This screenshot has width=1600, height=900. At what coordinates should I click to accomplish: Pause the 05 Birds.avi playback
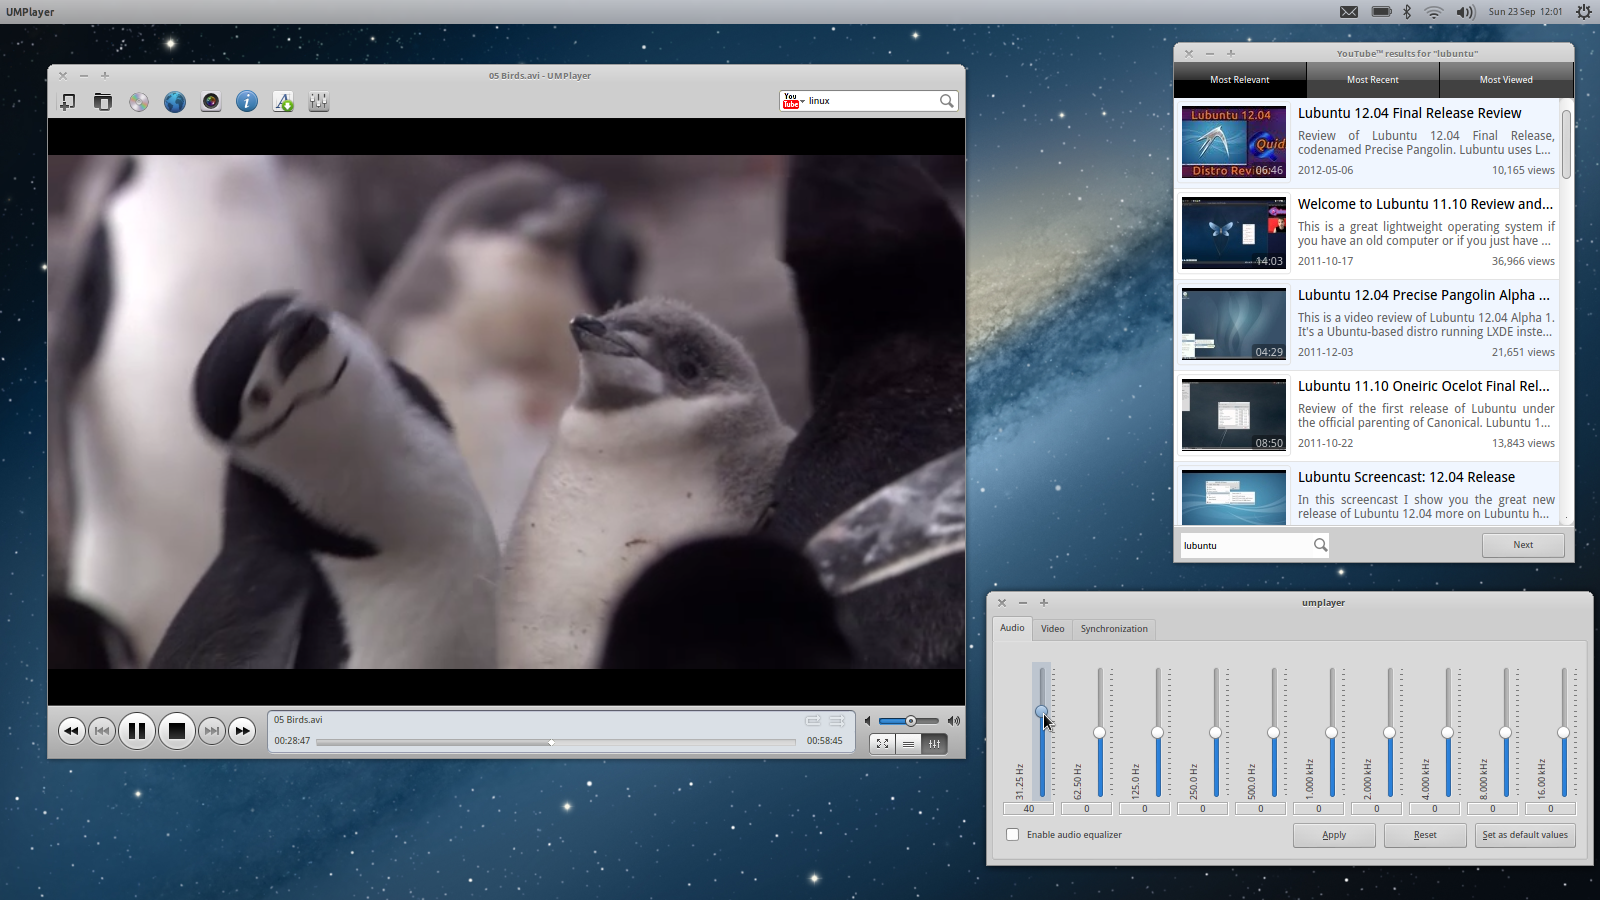click(137, 731)
